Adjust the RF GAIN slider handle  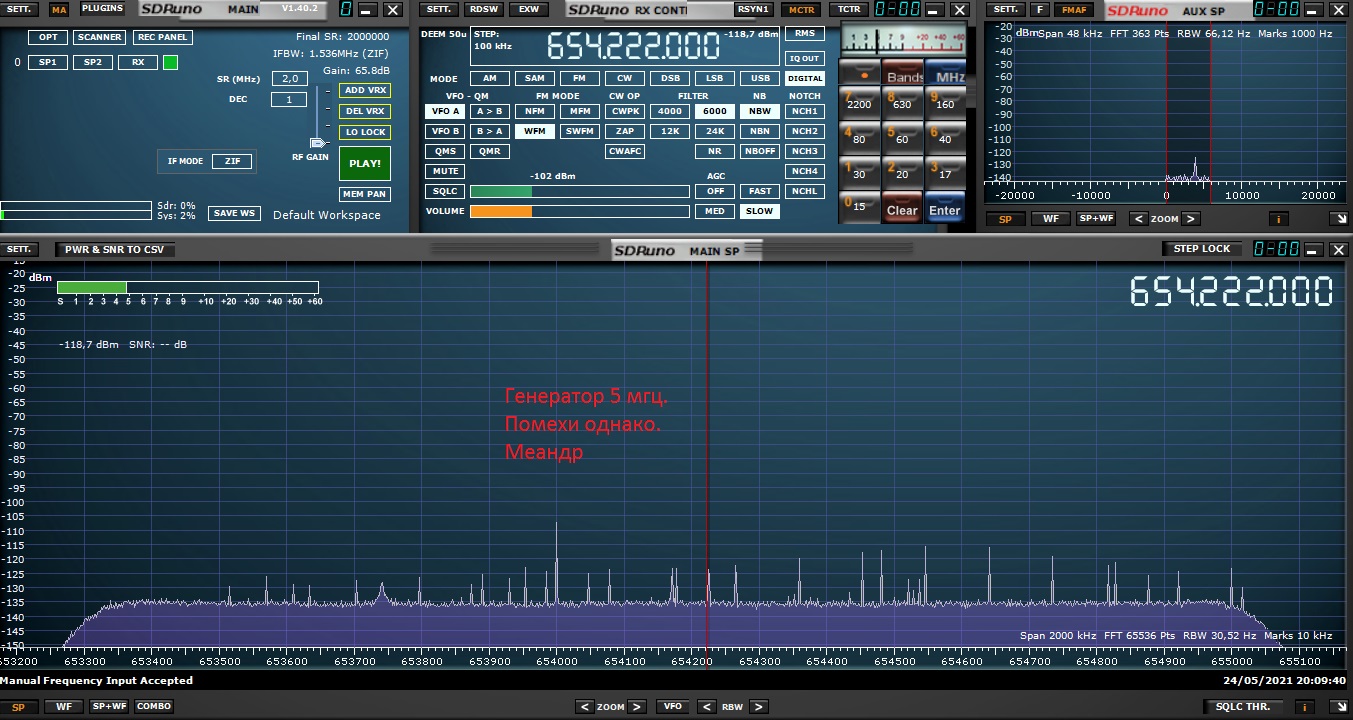(320, 141)
